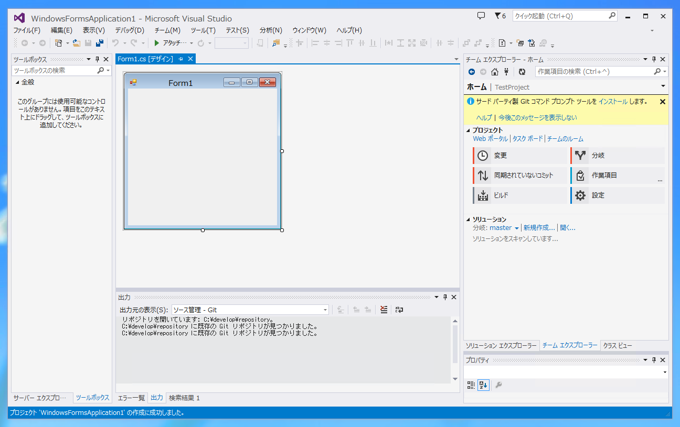
Task: Switch to the サーバー エクスプローラー tab
Action: click(x=40, y=398)
